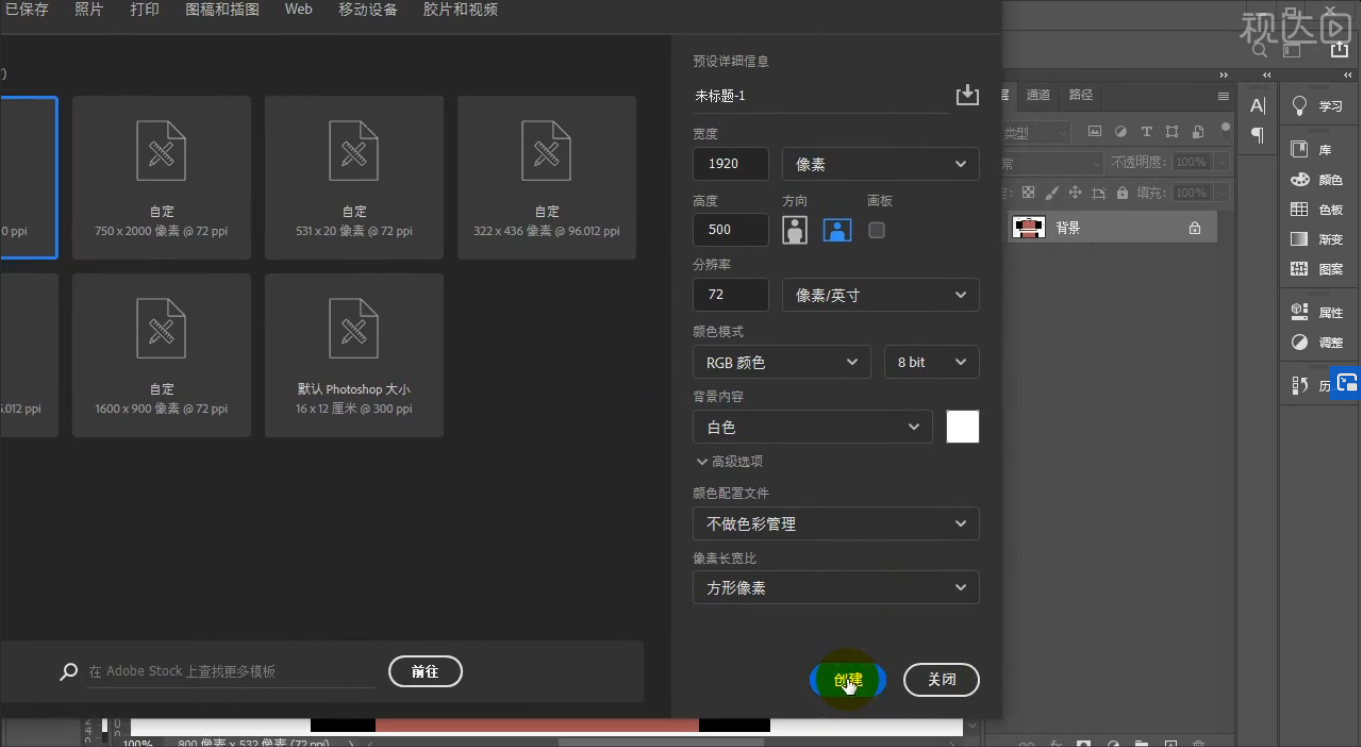Save the document preset with the download icon
The width and height of the screenshot is (1361, 747).
(x=967, y=95)
